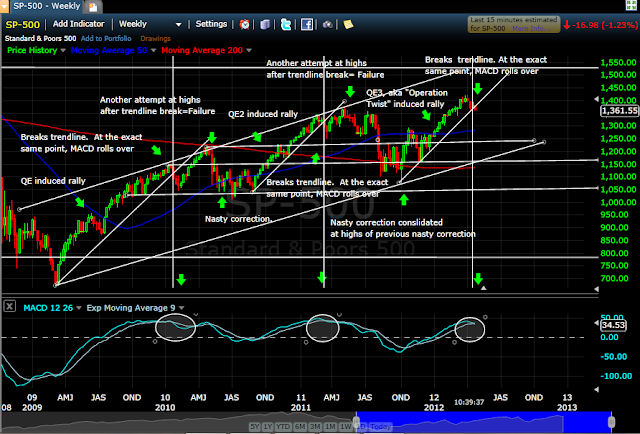The height and width of the screenshot is (434, 640).
Task: Click the MACD value tag 34.53
Action: tap(613, 325)
